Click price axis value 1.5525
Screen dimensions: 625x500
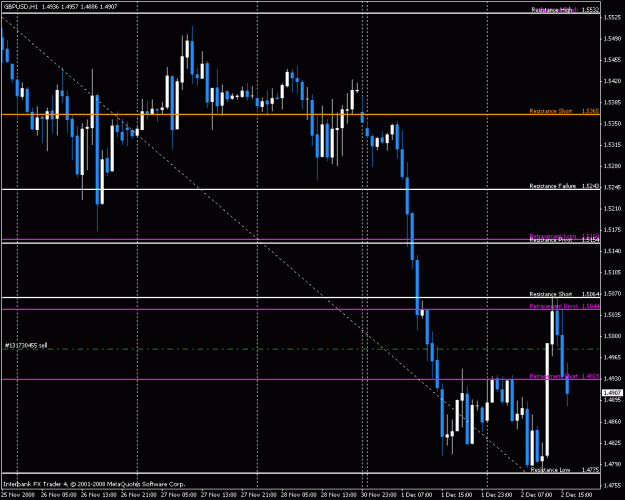(x=612, y=18)
